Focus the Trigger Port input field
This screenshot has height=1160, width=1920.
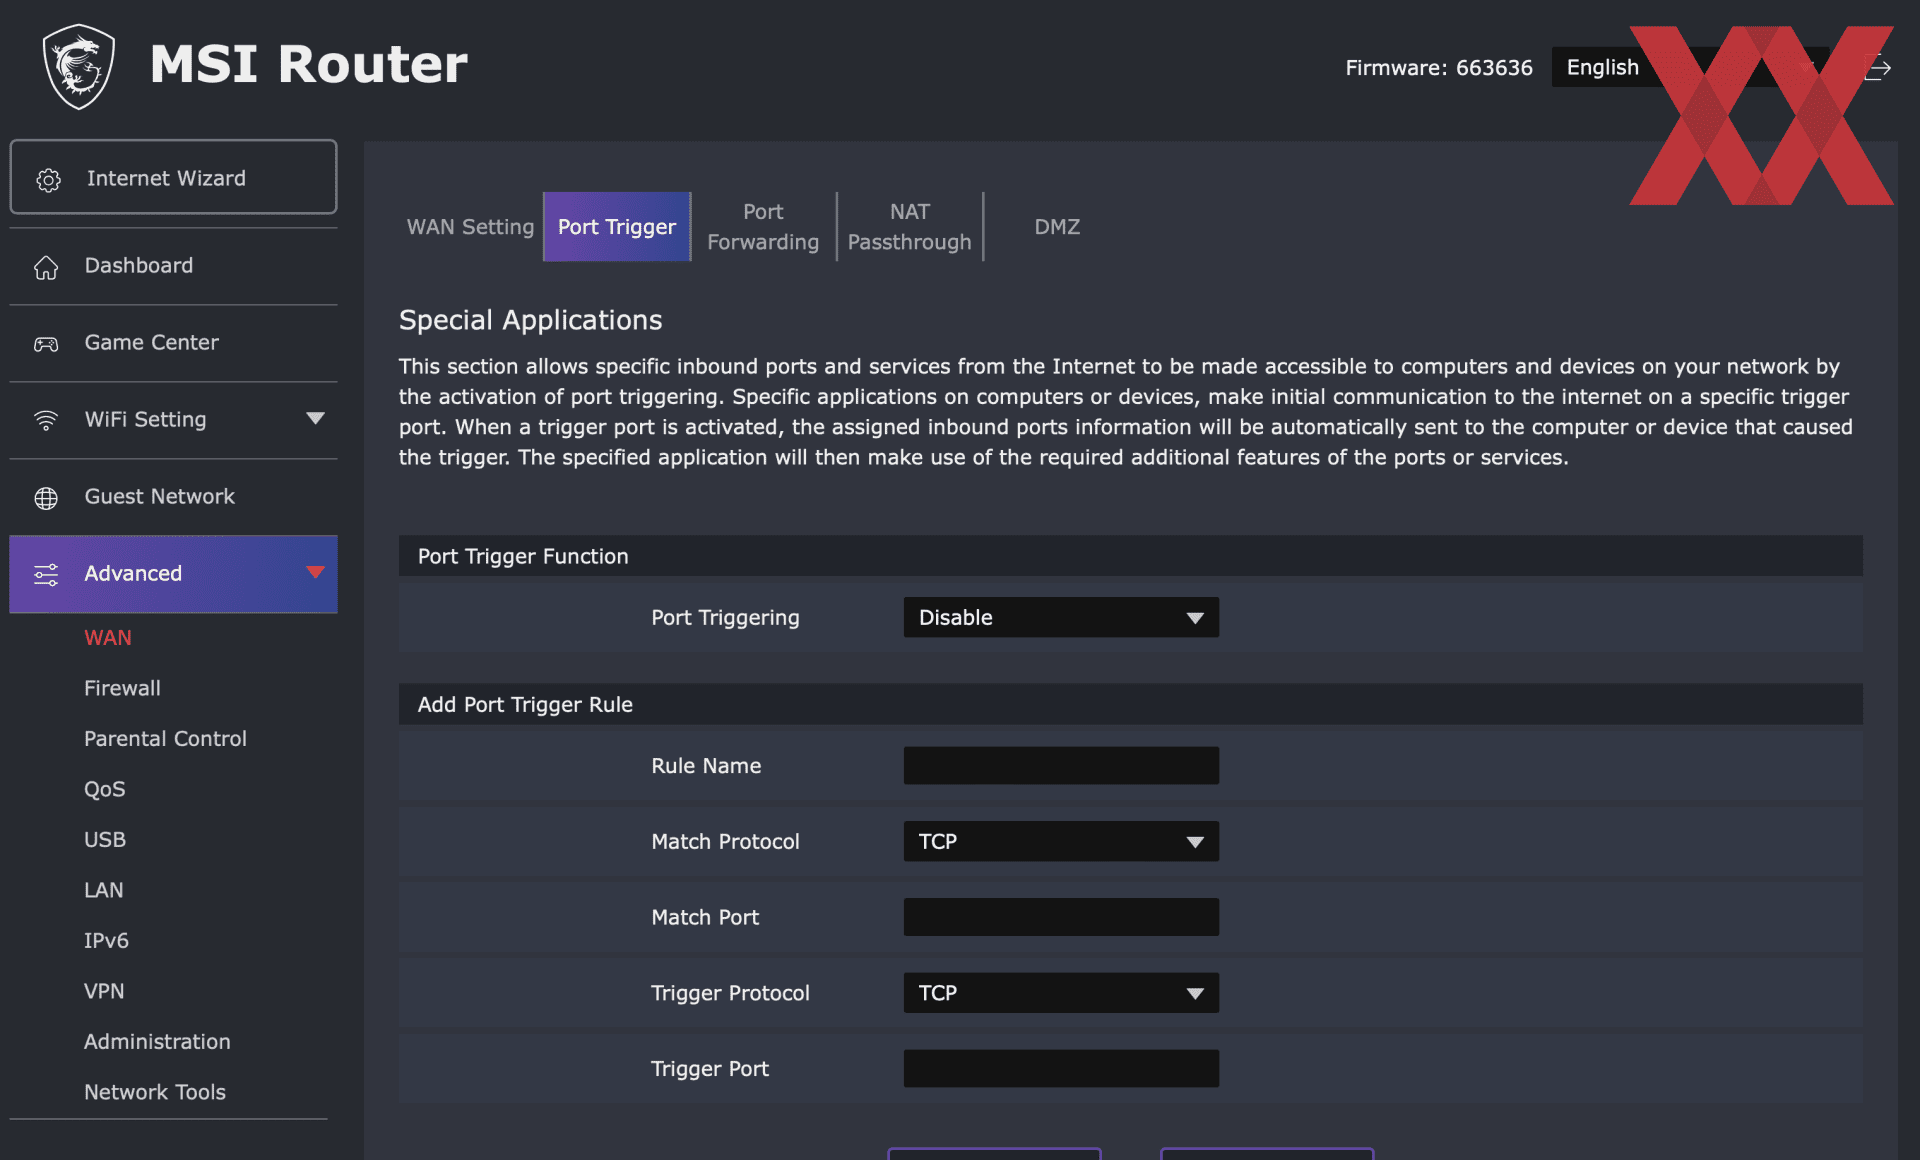click(1061, 1068)
